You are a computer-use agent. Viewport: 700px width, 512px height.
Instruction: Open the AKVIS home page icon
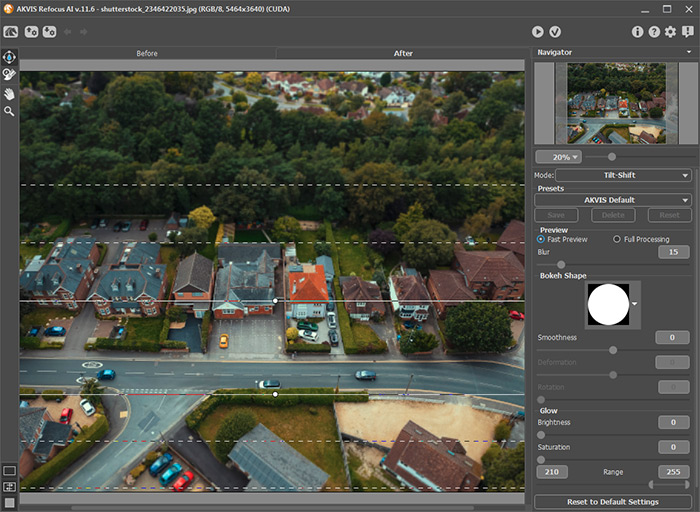(x=11, y=32)
